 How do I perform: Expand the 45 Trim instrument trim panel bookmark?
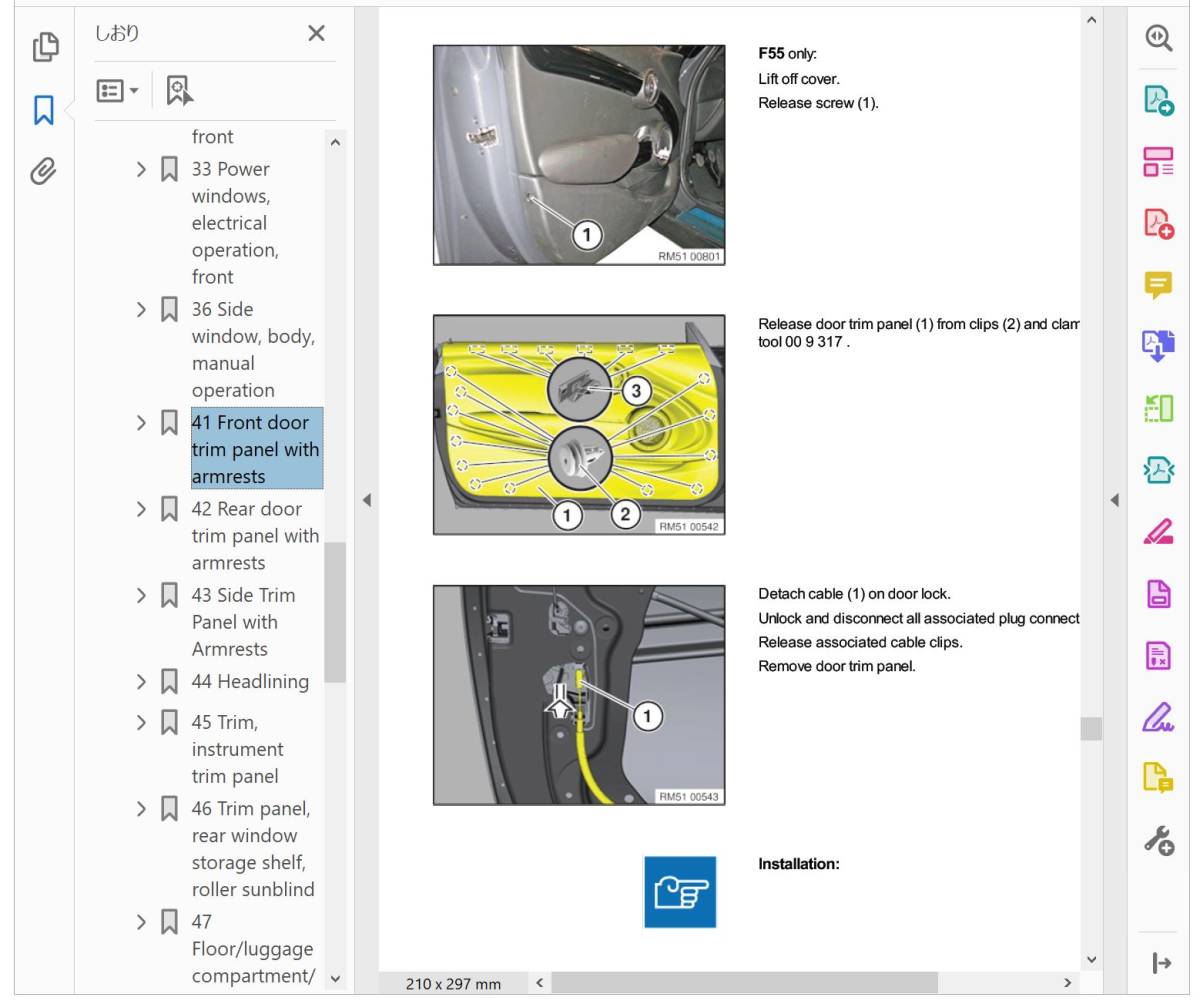(x=141, y=722)
